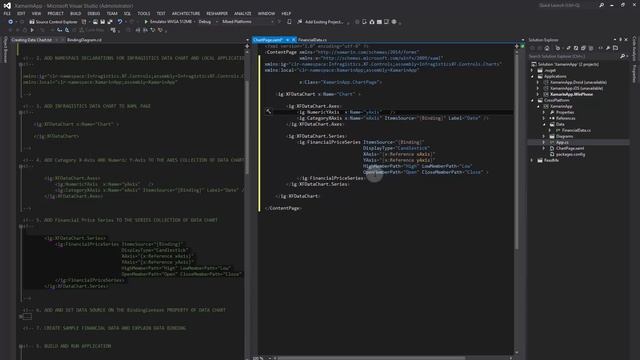This screenshot has height=360, width=640.
Task: Open the TOOLS menu
Action: pyautogui.click(x=144, y=13)
